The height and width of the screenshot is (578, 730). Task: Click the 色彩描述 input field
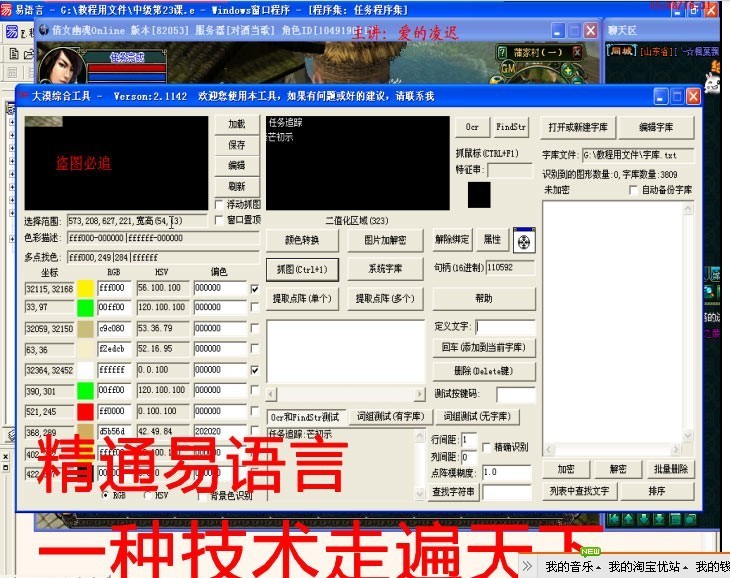coord(163,238)
